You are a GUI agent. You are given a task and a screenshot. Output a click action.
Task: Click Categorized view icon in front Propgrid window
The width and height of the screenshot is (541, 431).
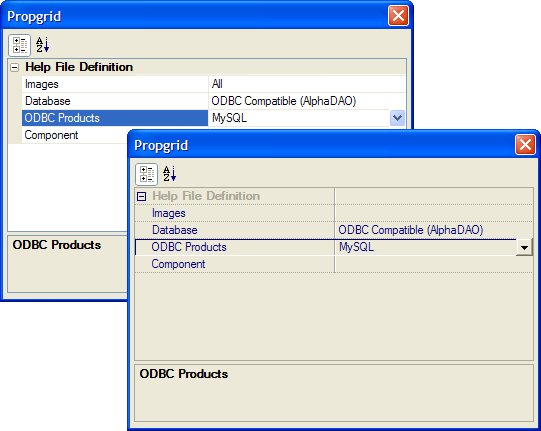146,174
